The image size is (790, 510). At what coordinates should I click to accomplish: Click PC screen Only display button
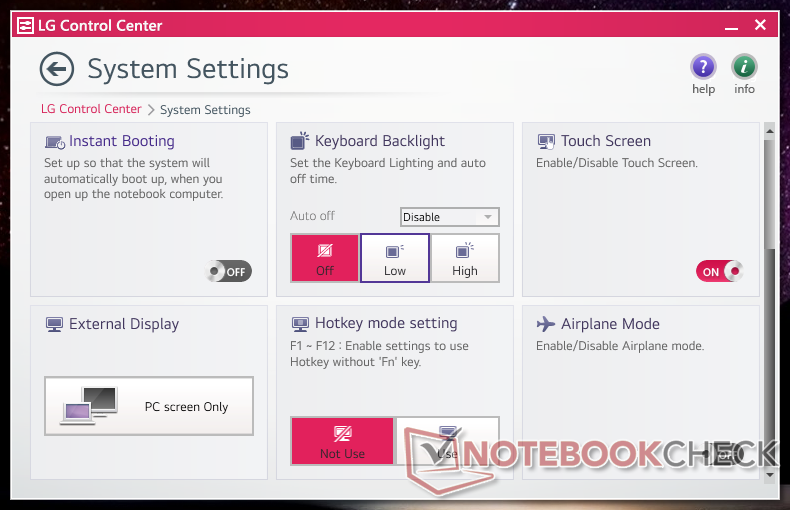149,406
